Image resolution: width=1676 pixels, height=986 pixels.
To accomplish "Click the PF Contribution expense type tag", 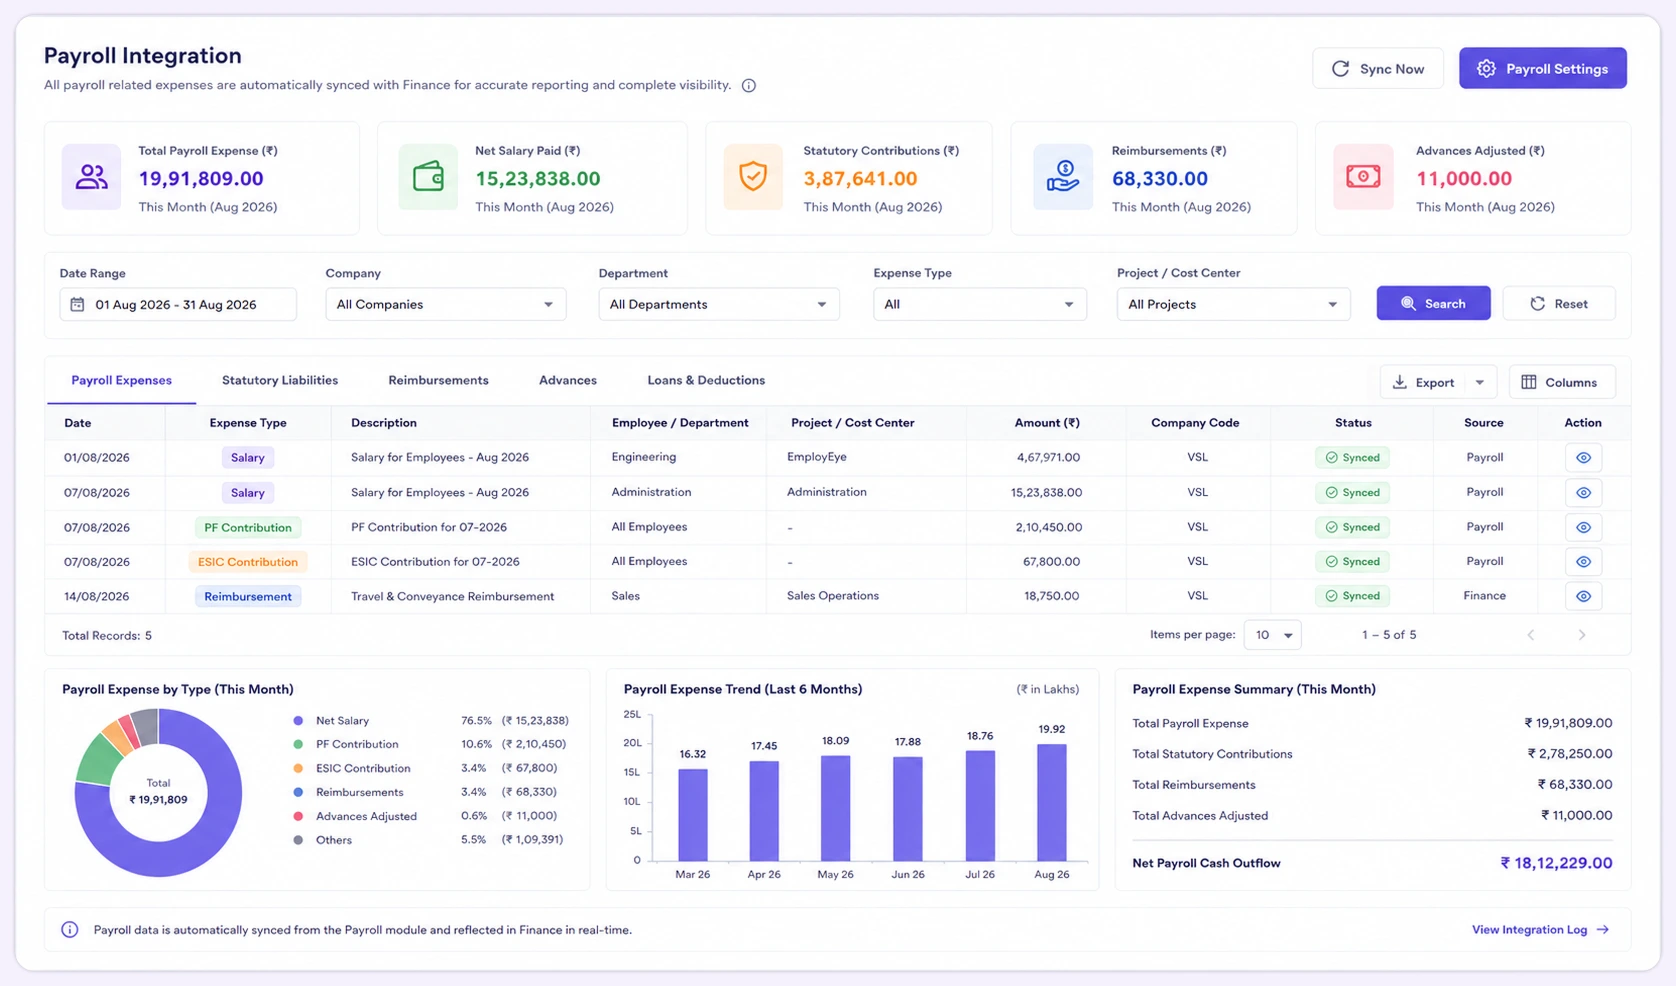I will coord(247,528).
